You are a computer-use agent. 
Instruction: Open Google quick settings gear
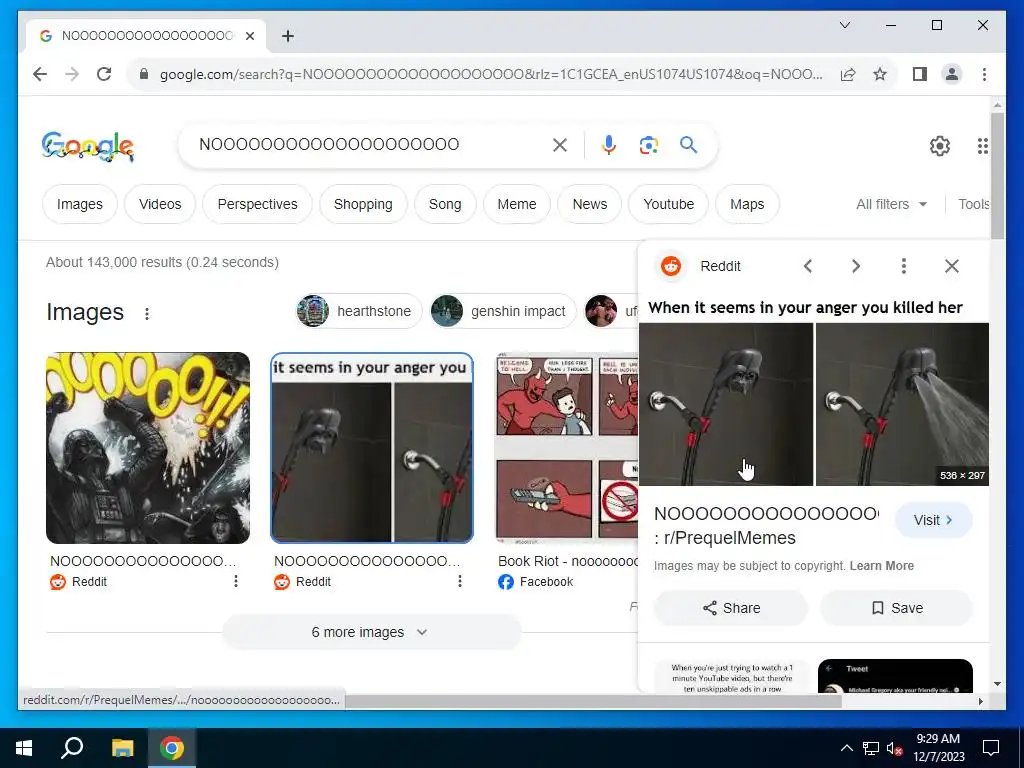click(940, 146)
